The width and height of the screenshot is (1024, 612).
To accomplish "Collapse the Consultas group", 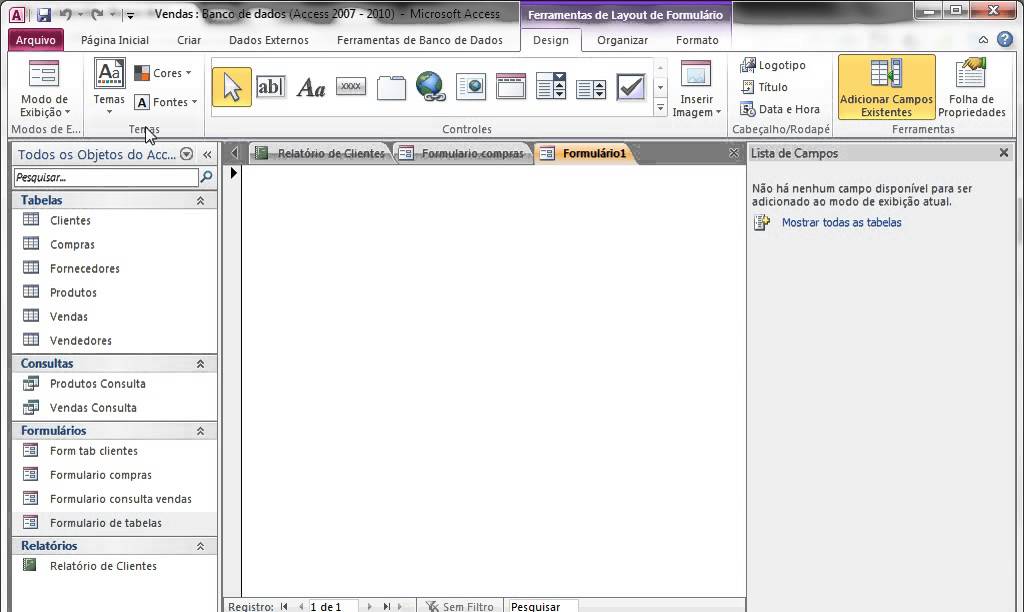I will [x=200, y=364].
